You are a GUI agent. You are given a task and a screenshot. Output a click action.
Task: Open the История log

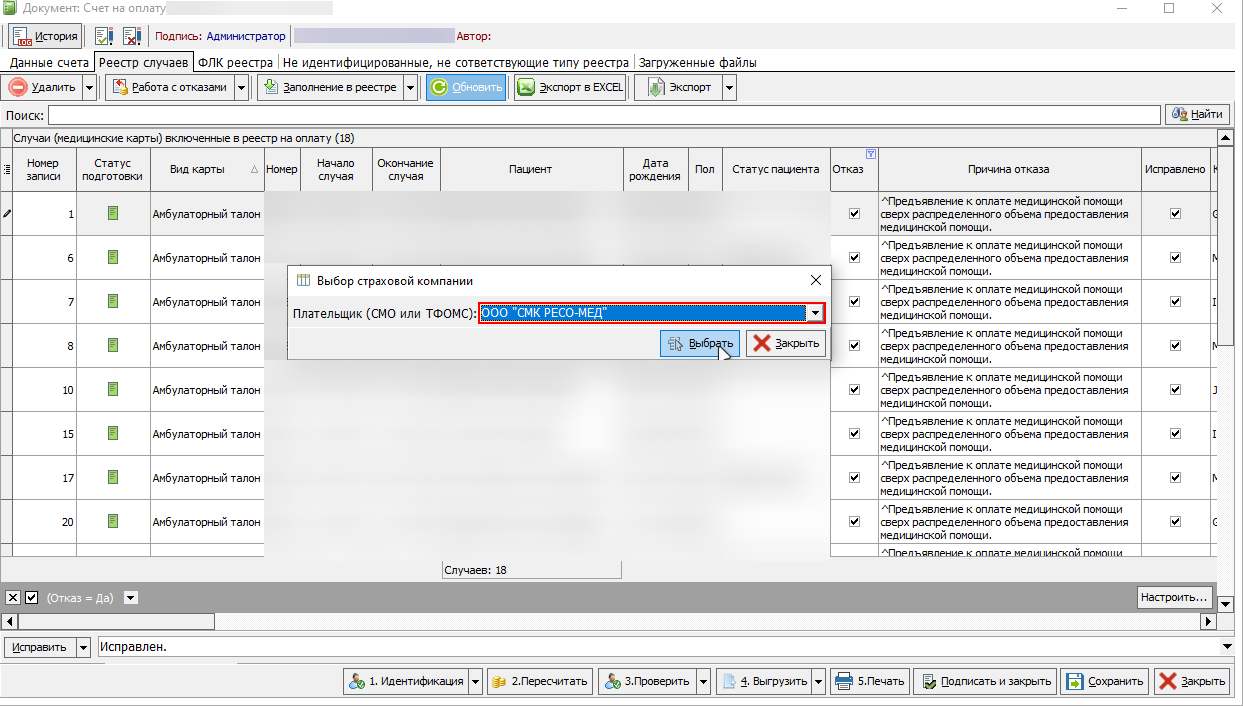click(45, 37)
